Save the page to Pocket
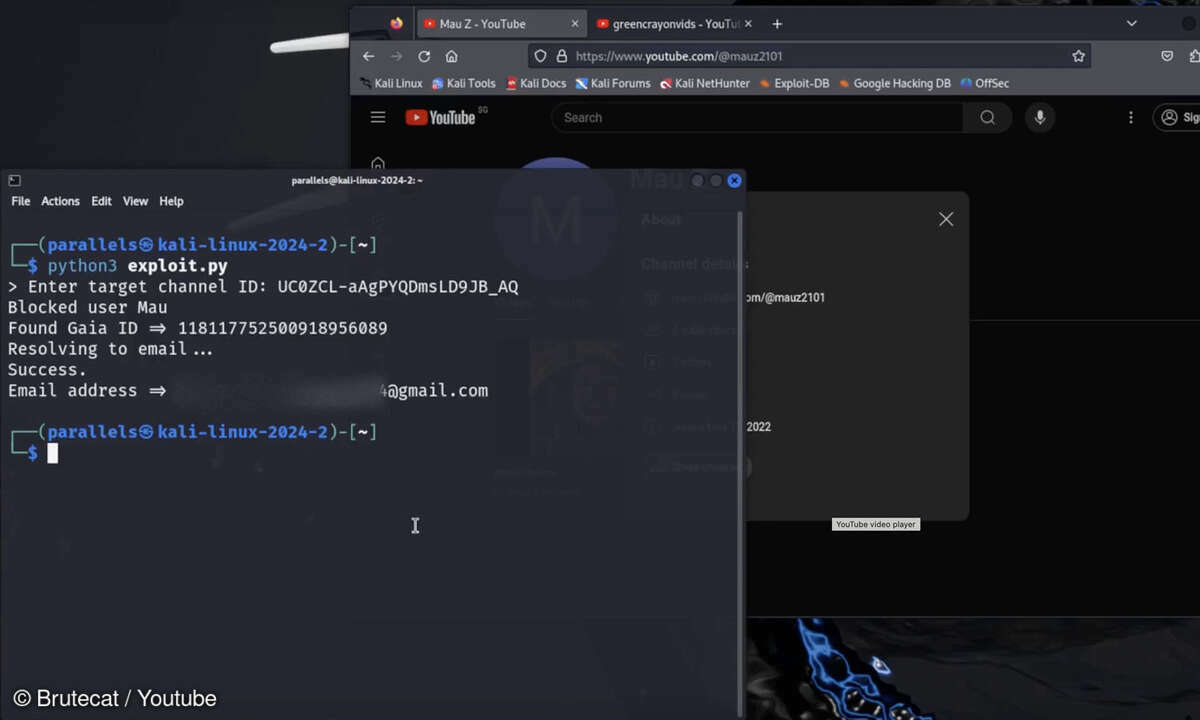This screenshot has height=720, width=1200. point(1168,56)
